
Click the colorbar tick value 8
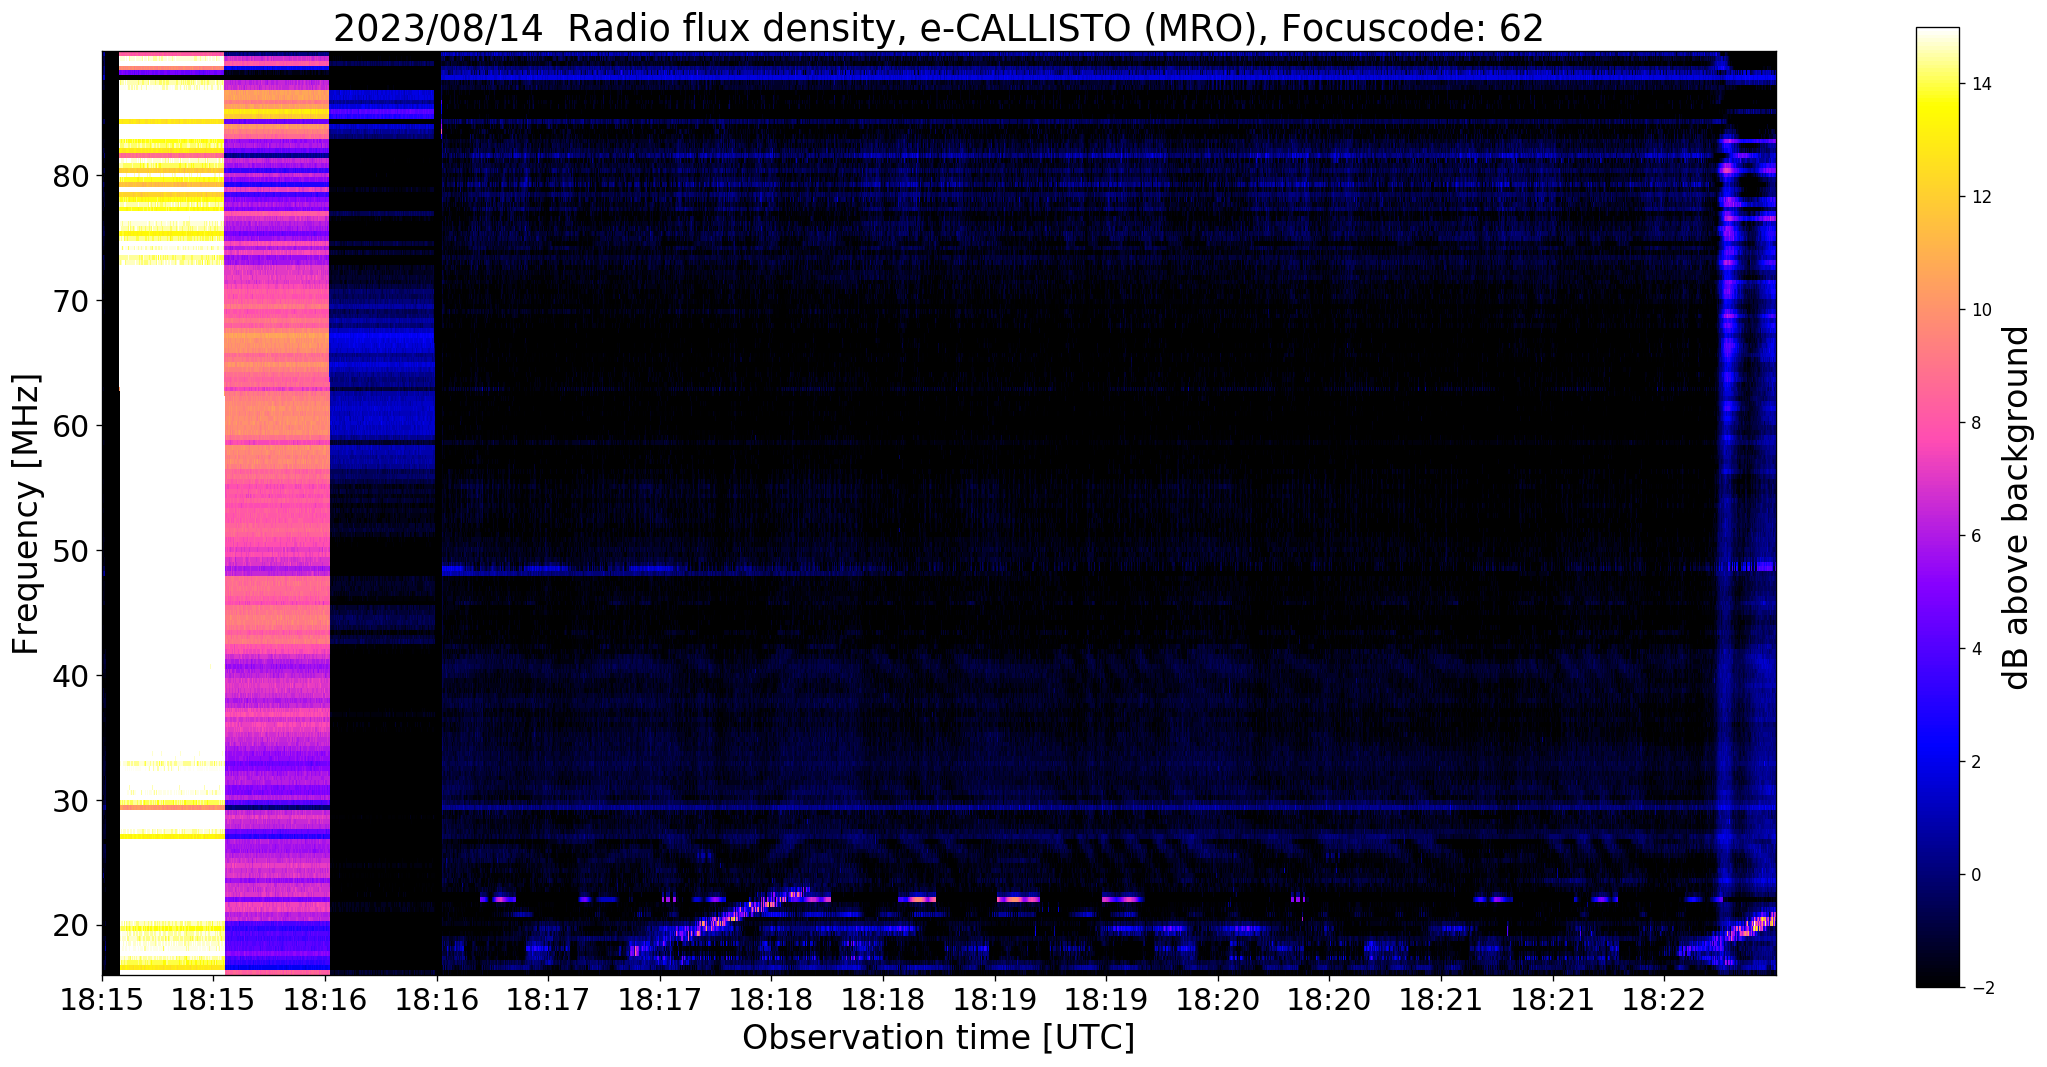[x=1975, y=423]
